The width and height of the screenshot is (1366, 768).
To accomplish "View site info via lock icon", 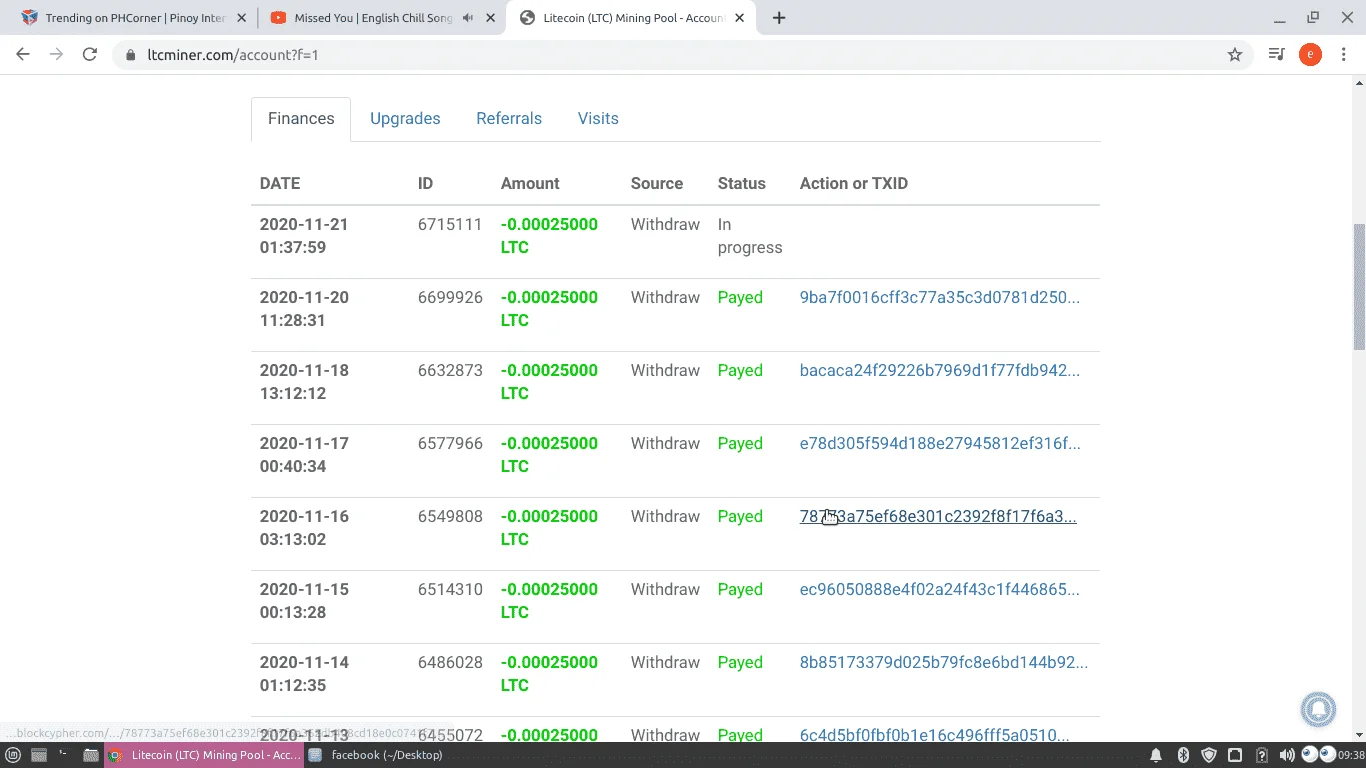I will [130, 55].
